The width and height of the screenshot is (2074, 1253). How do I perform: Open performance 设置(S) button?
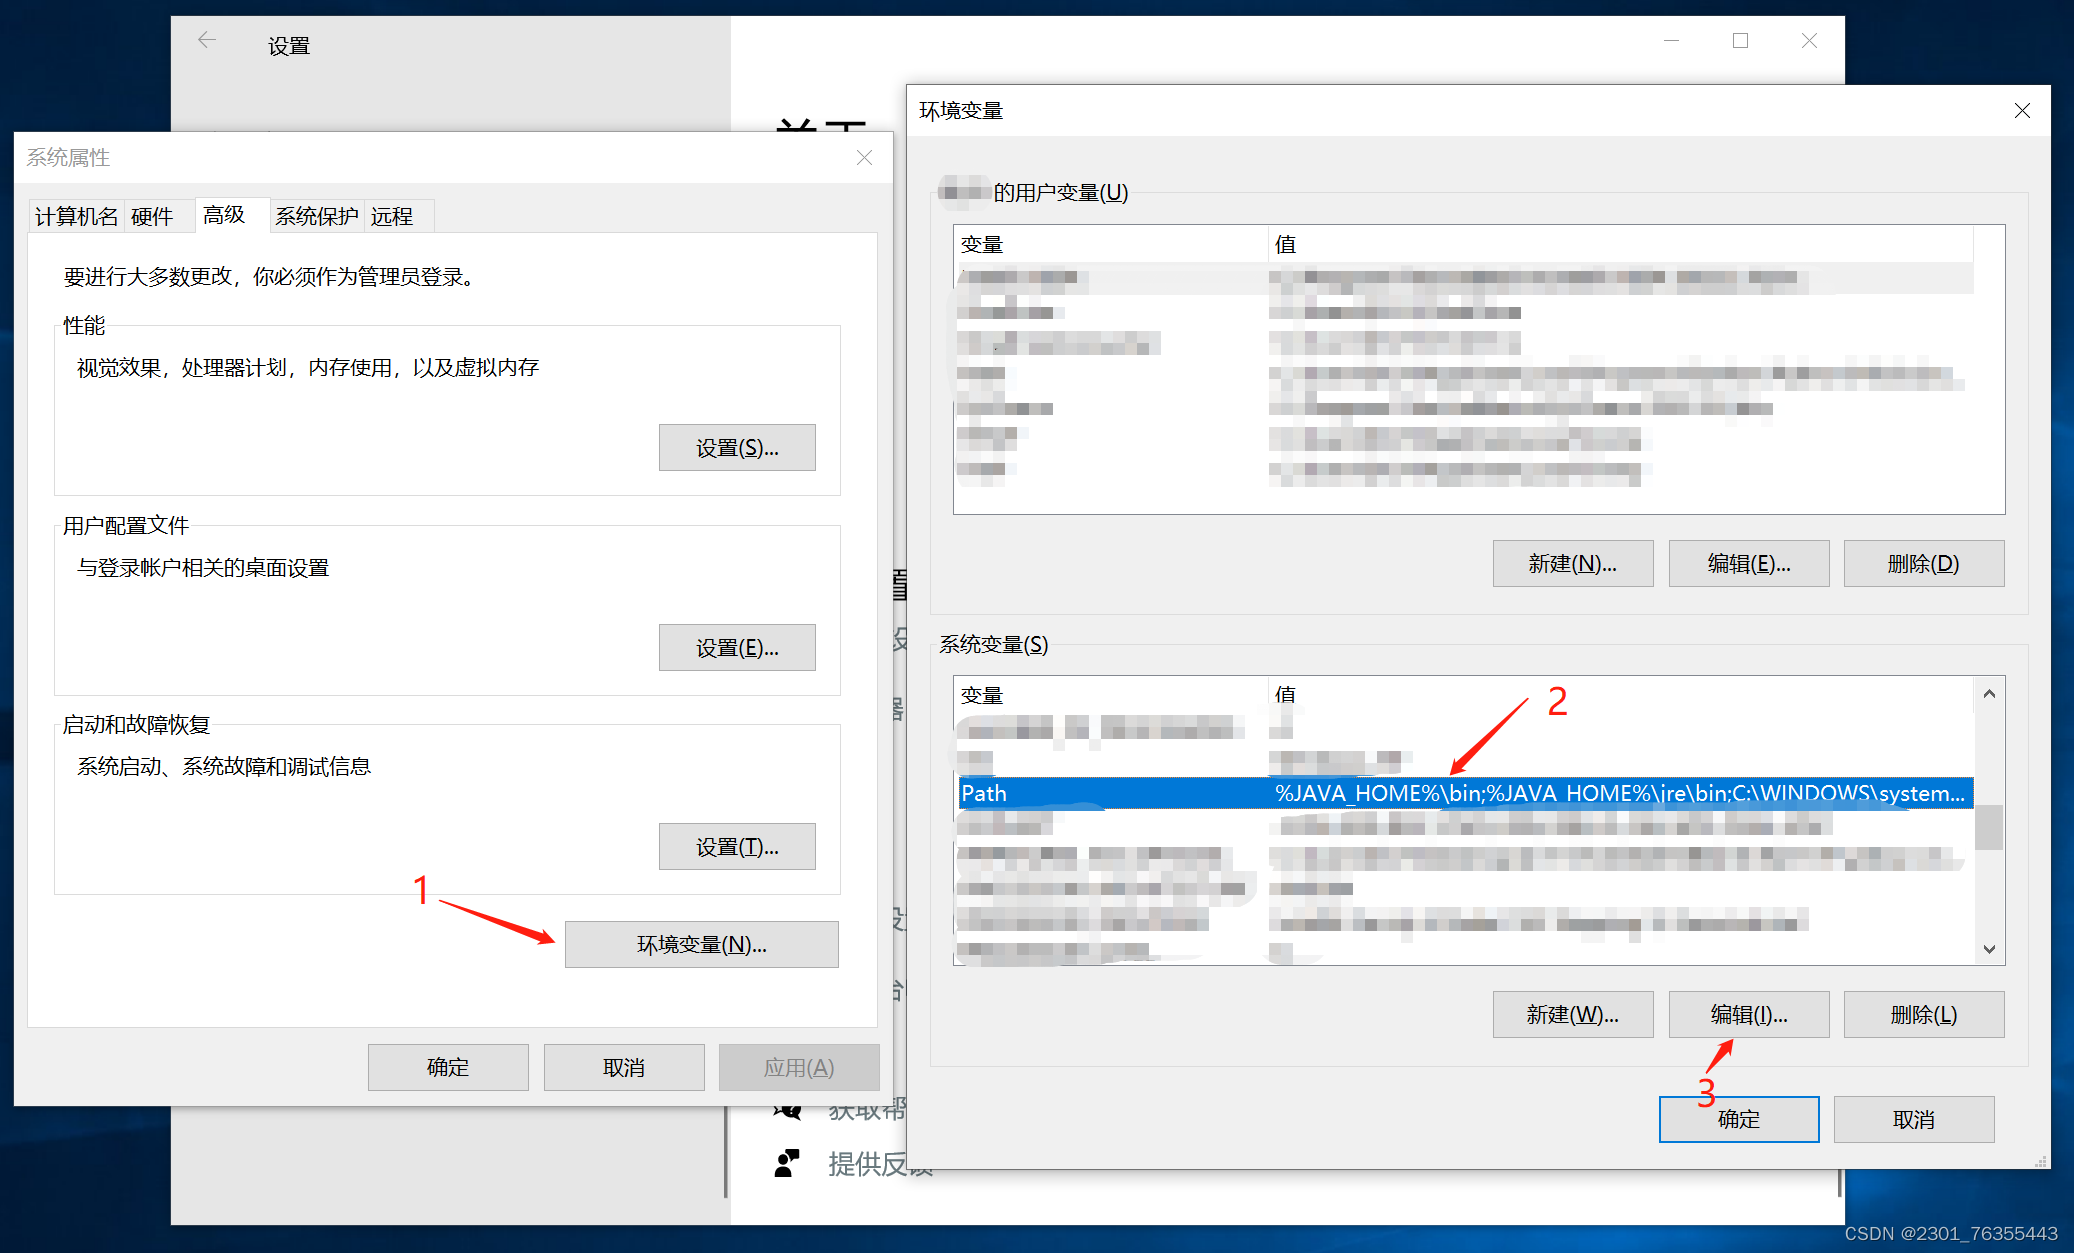pos(737,448)
